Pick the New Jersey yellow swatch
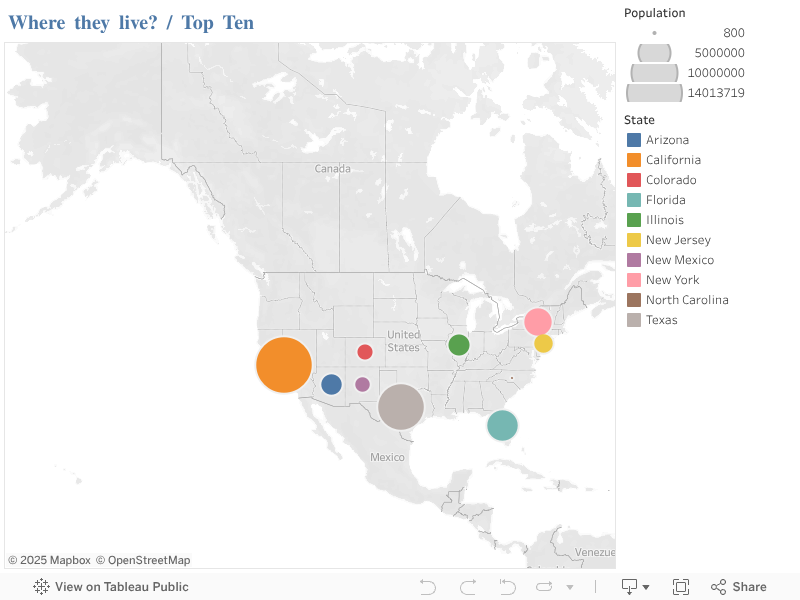 click(634, 240)
